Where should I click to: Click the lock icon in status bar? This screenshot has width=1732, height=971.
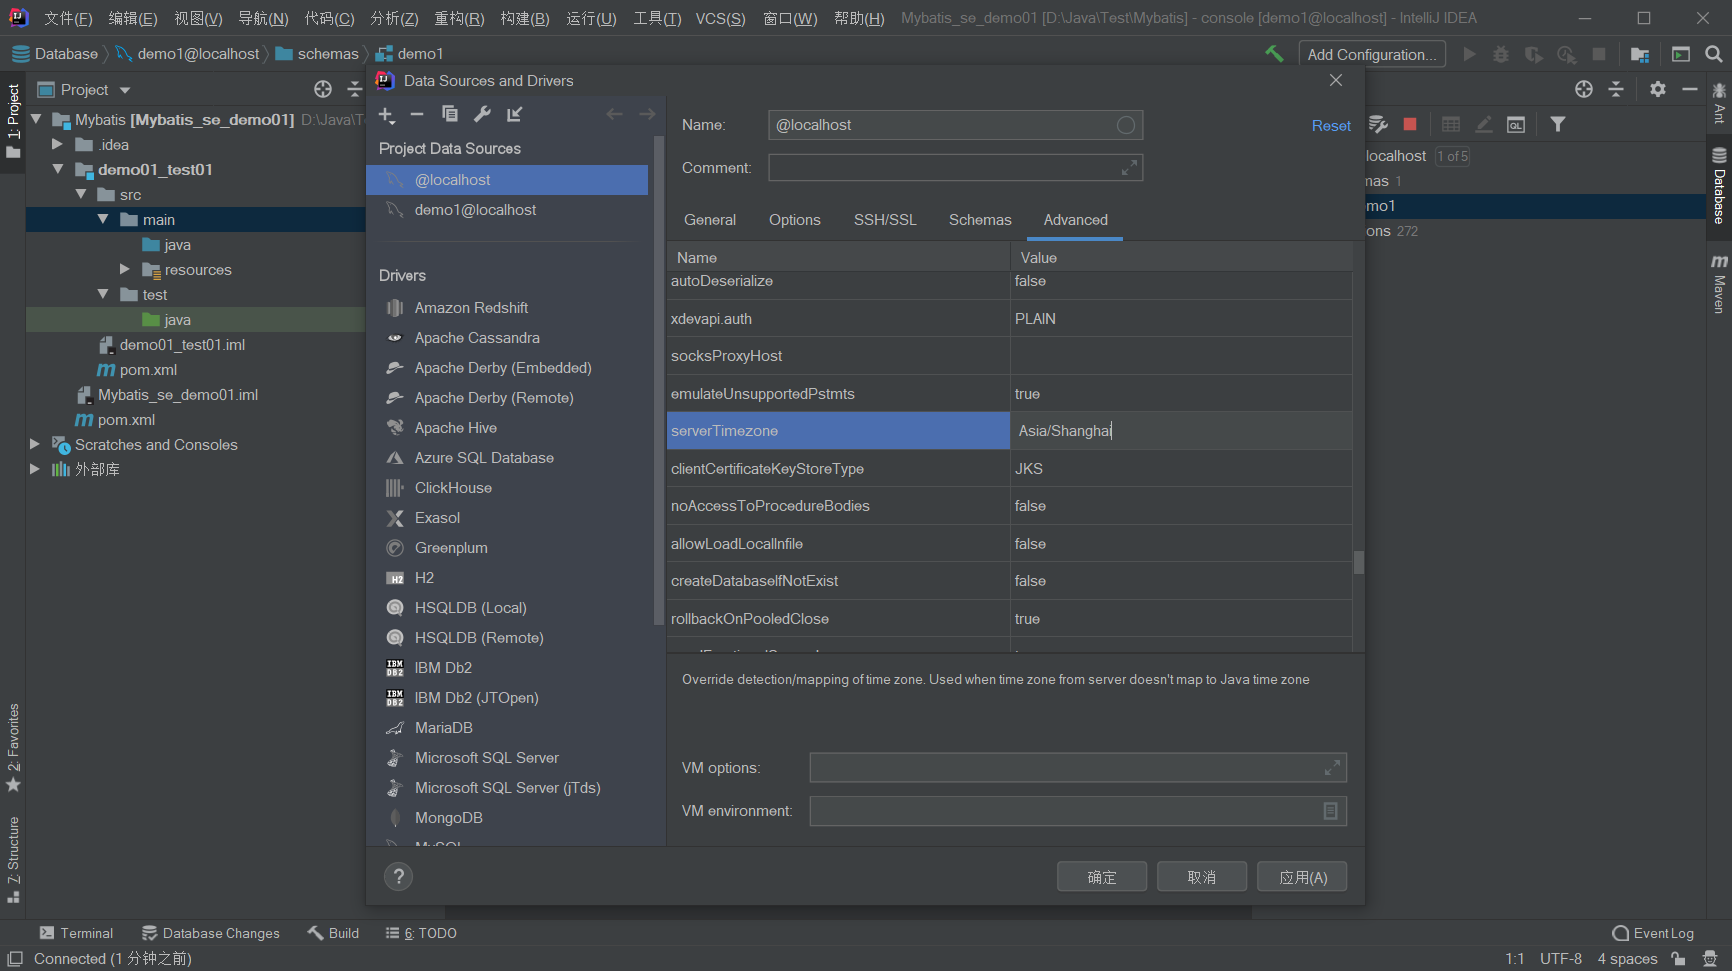point(1678,959)
